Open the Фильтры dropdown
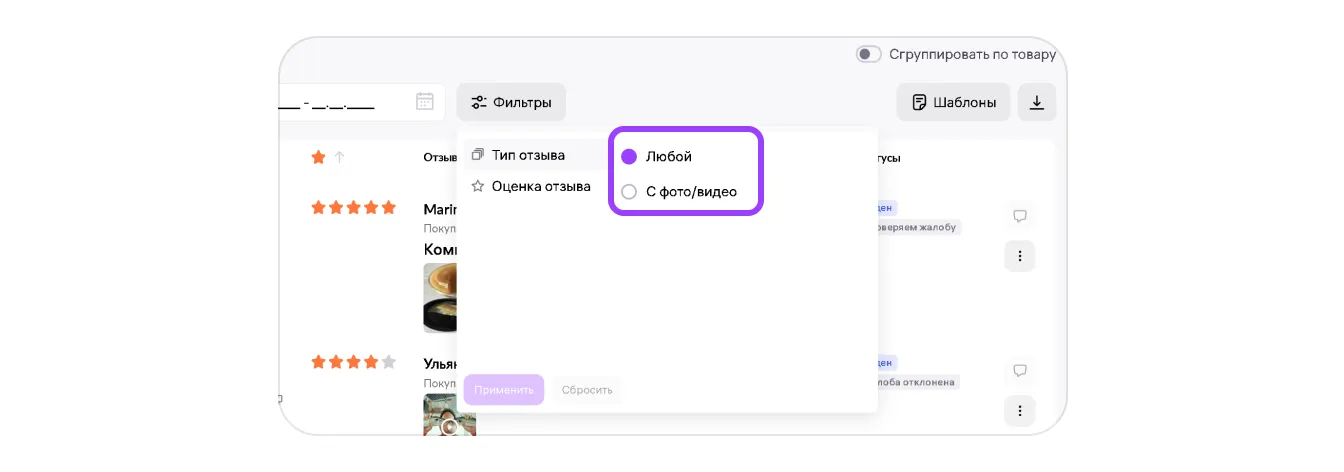The width and height of the screenshot is (1344, 472). point(511,102)
